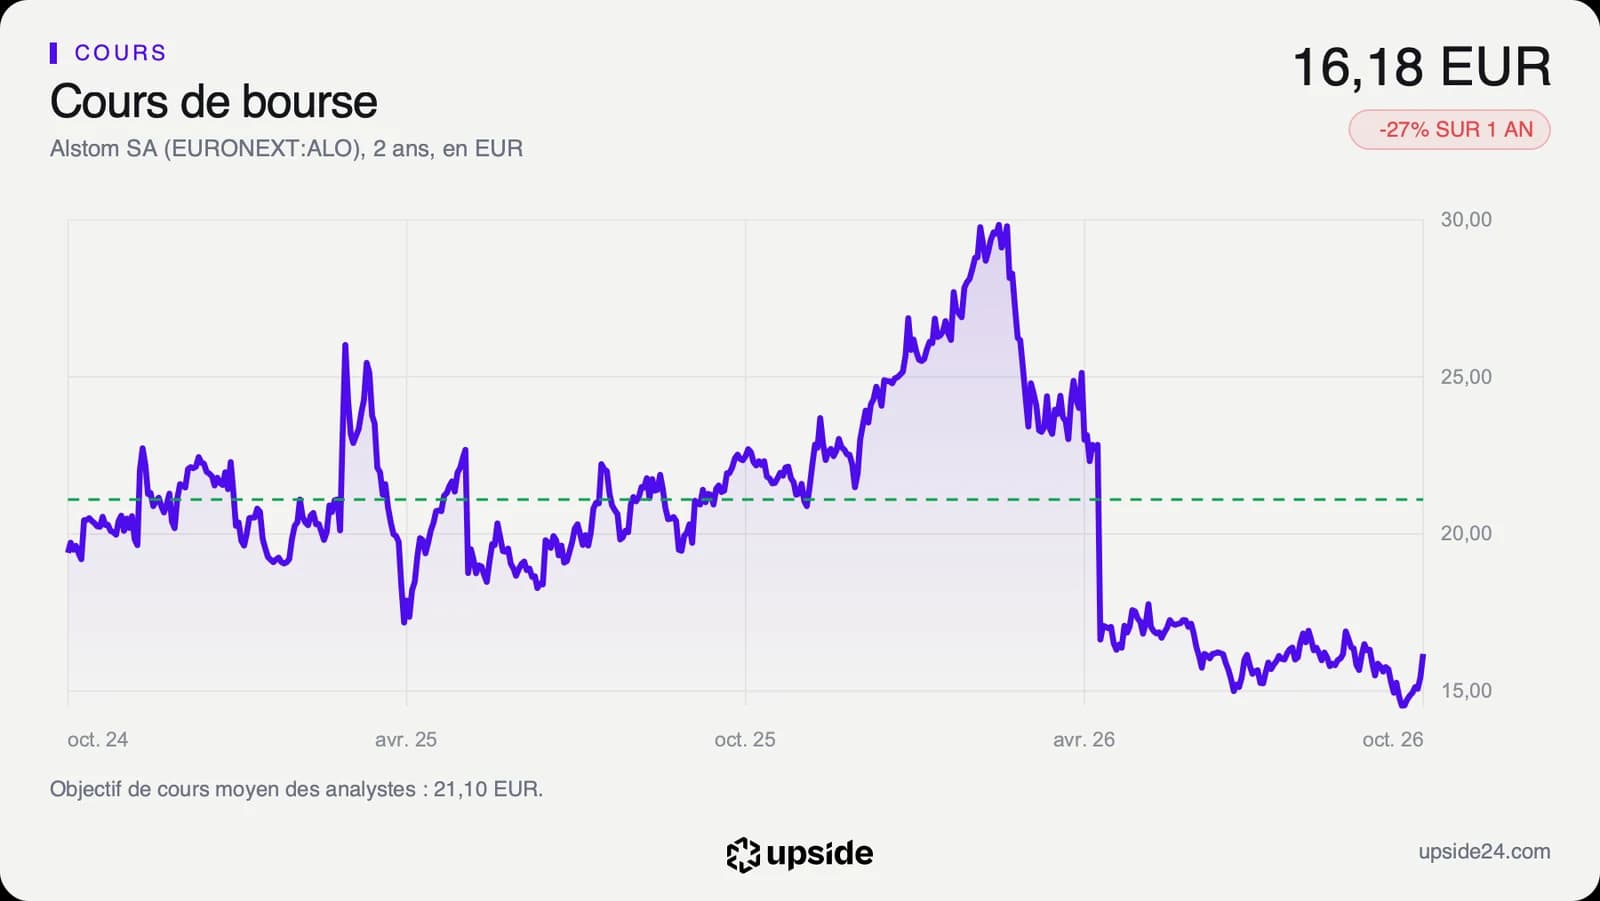The image size is (1600, 901).
Task: Select the oct. 25 axis label
Action: (x=745, y=740)
